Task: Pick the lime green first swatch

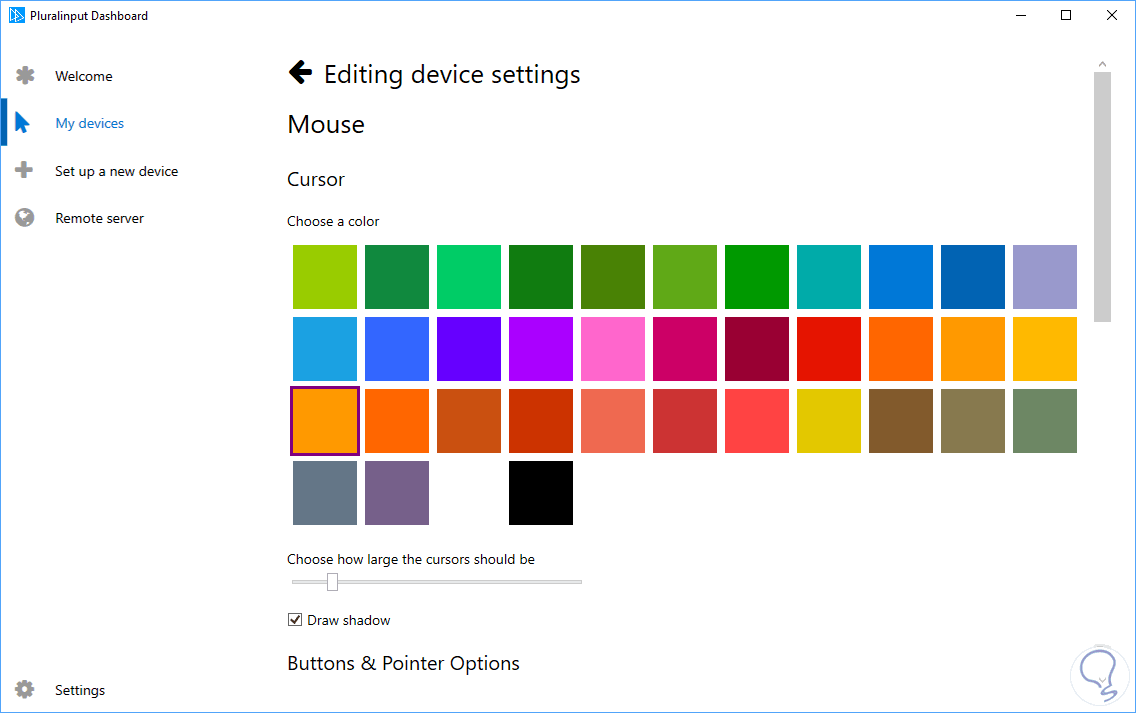Action: pos(325,277)
